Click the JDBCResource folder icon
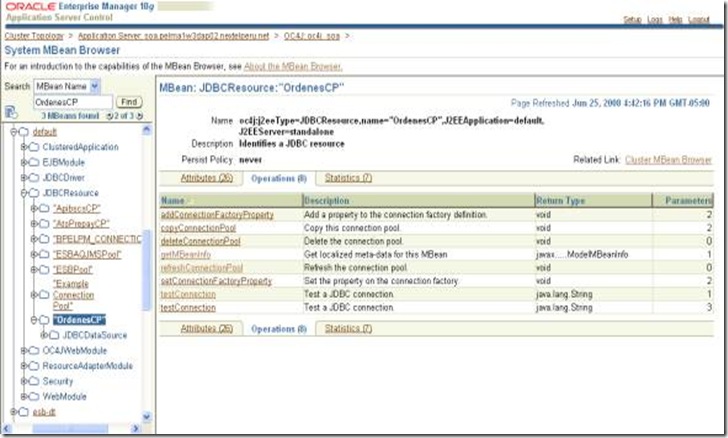 coord(34,193)
